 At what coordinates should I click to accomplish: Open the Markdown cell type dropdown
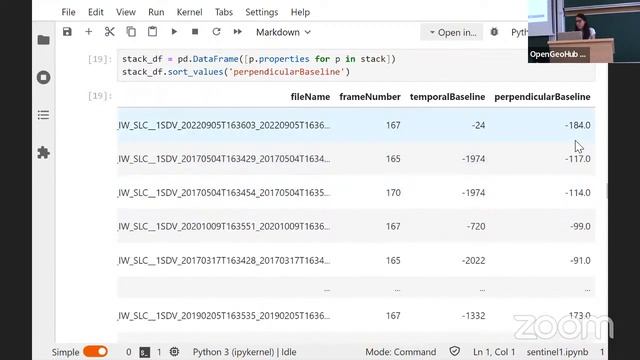pyautogui.click(x=283, y=32)
